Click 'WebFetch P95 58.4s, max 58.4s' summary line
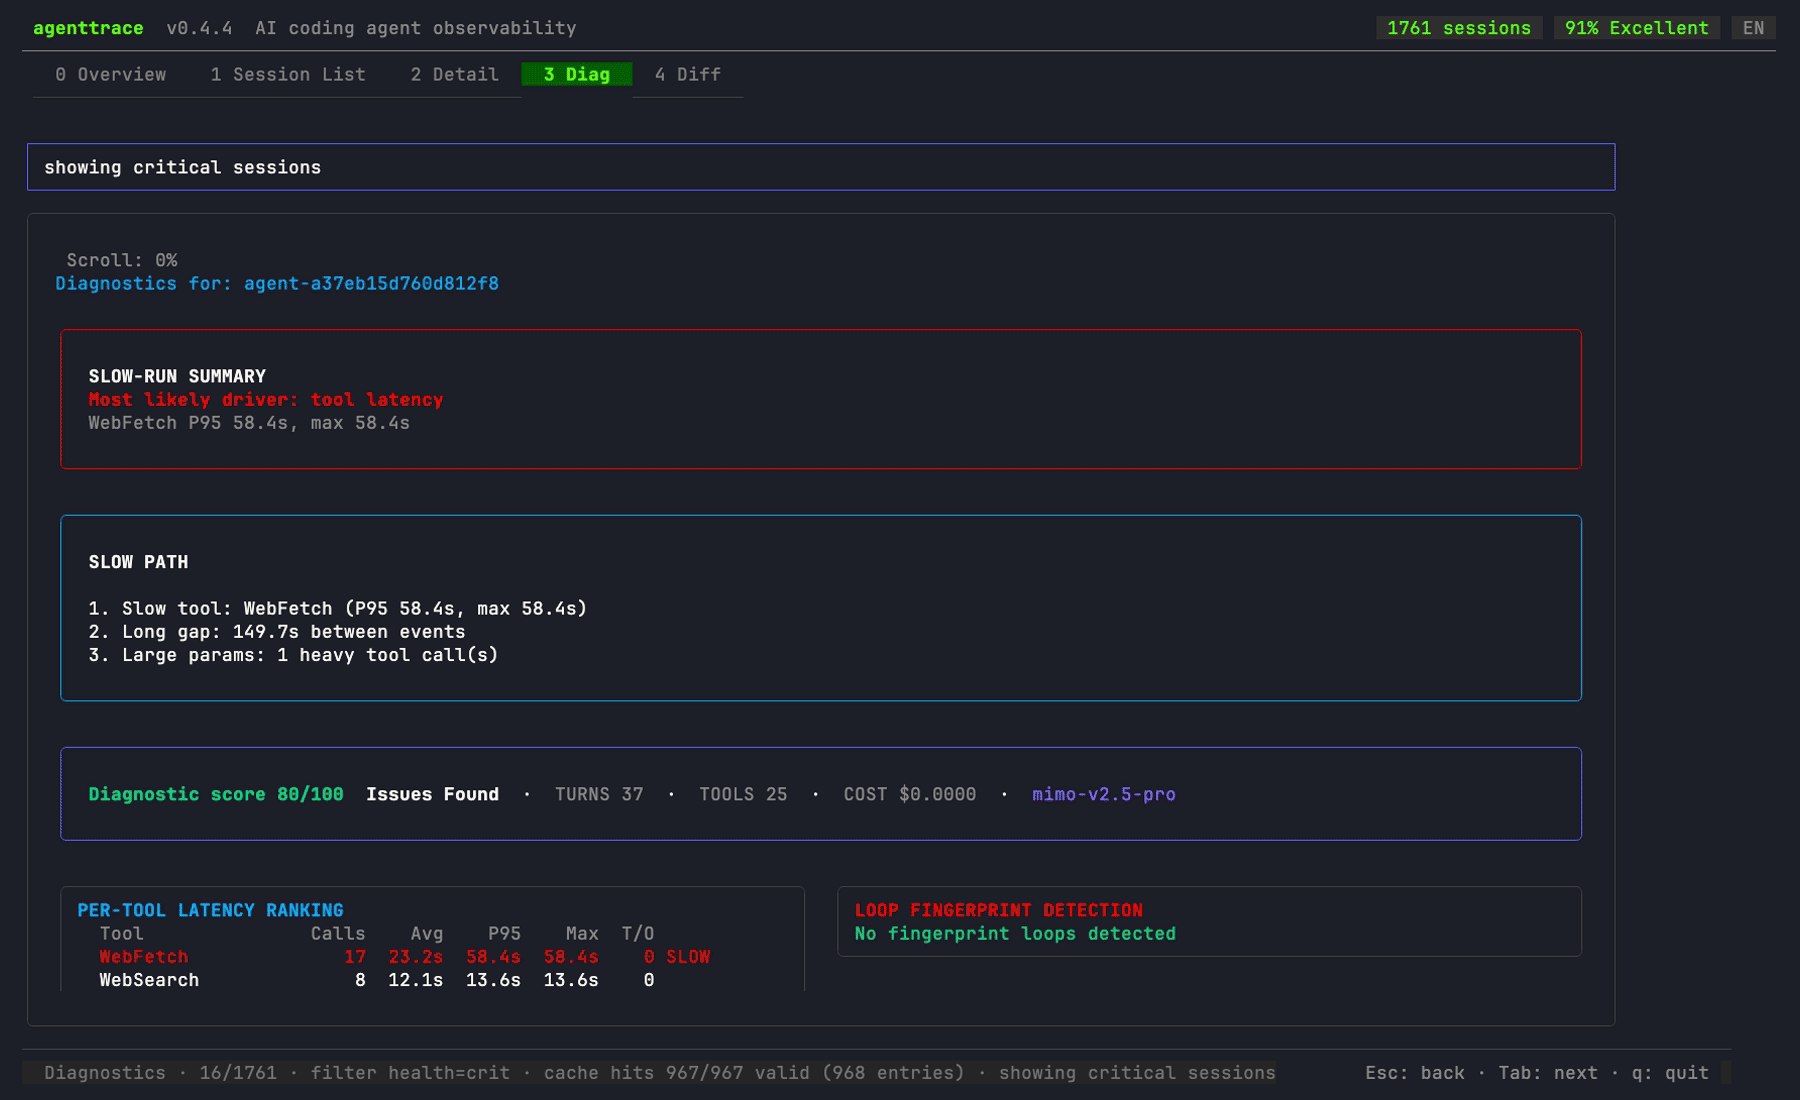1800x1100 pixels. pos(249,423)
